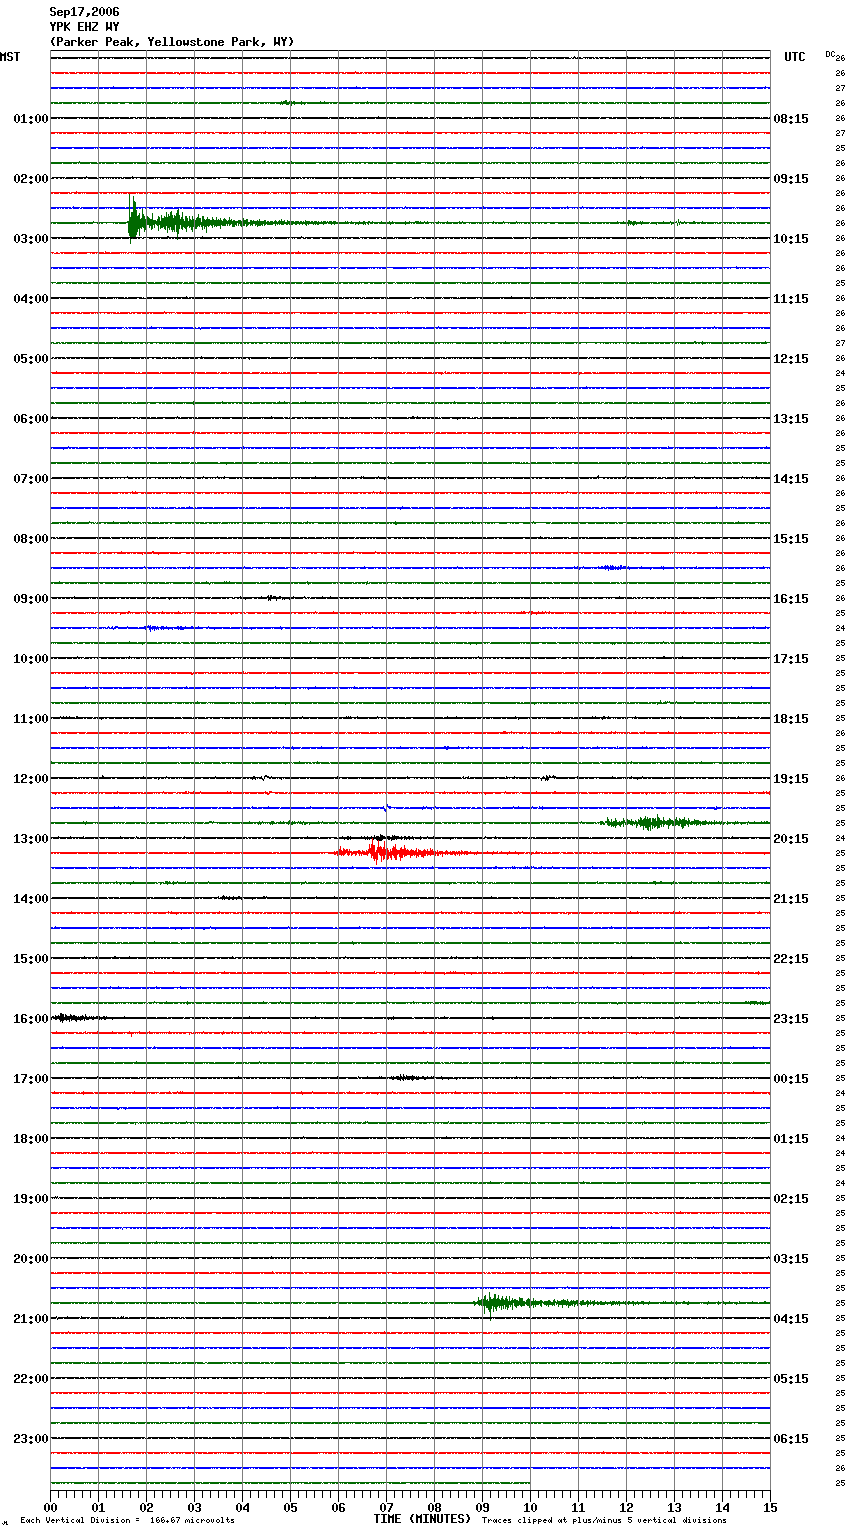Screen dimensions: 850x1534
Task: Click the 04:15 UTC time label
Action: (791, 1319)
